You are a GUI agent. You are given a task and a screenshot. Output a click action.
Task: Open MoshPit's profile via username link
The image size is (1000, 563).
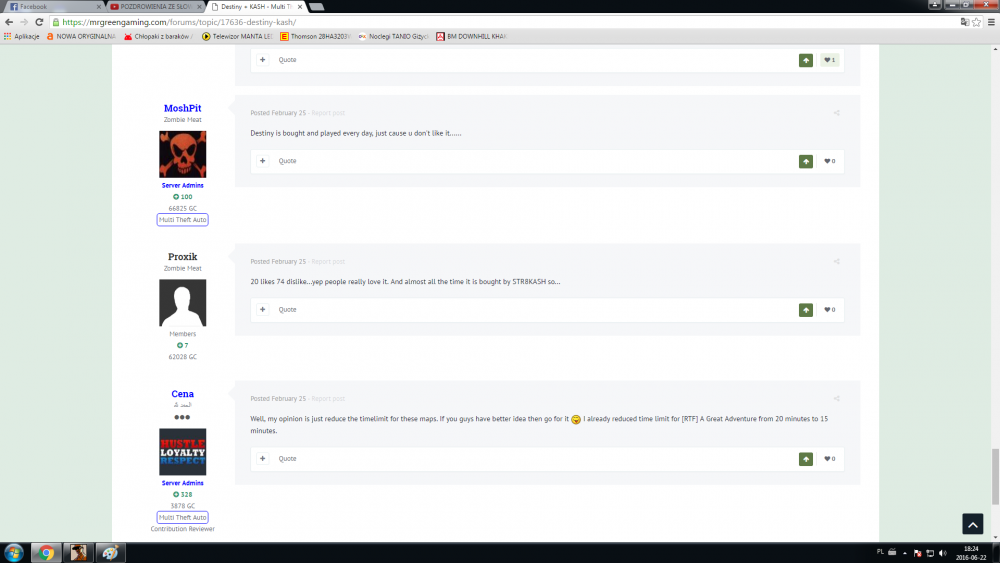182,108
